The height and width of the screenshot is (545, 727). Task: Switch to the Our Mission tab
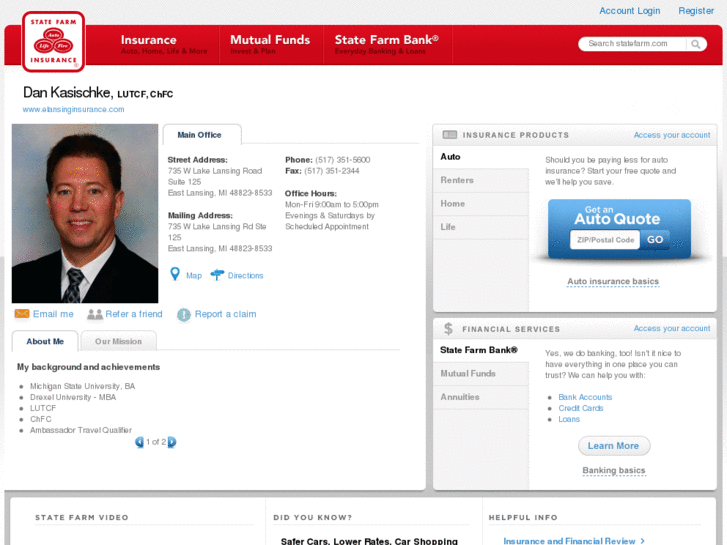(x=118, y=341)
